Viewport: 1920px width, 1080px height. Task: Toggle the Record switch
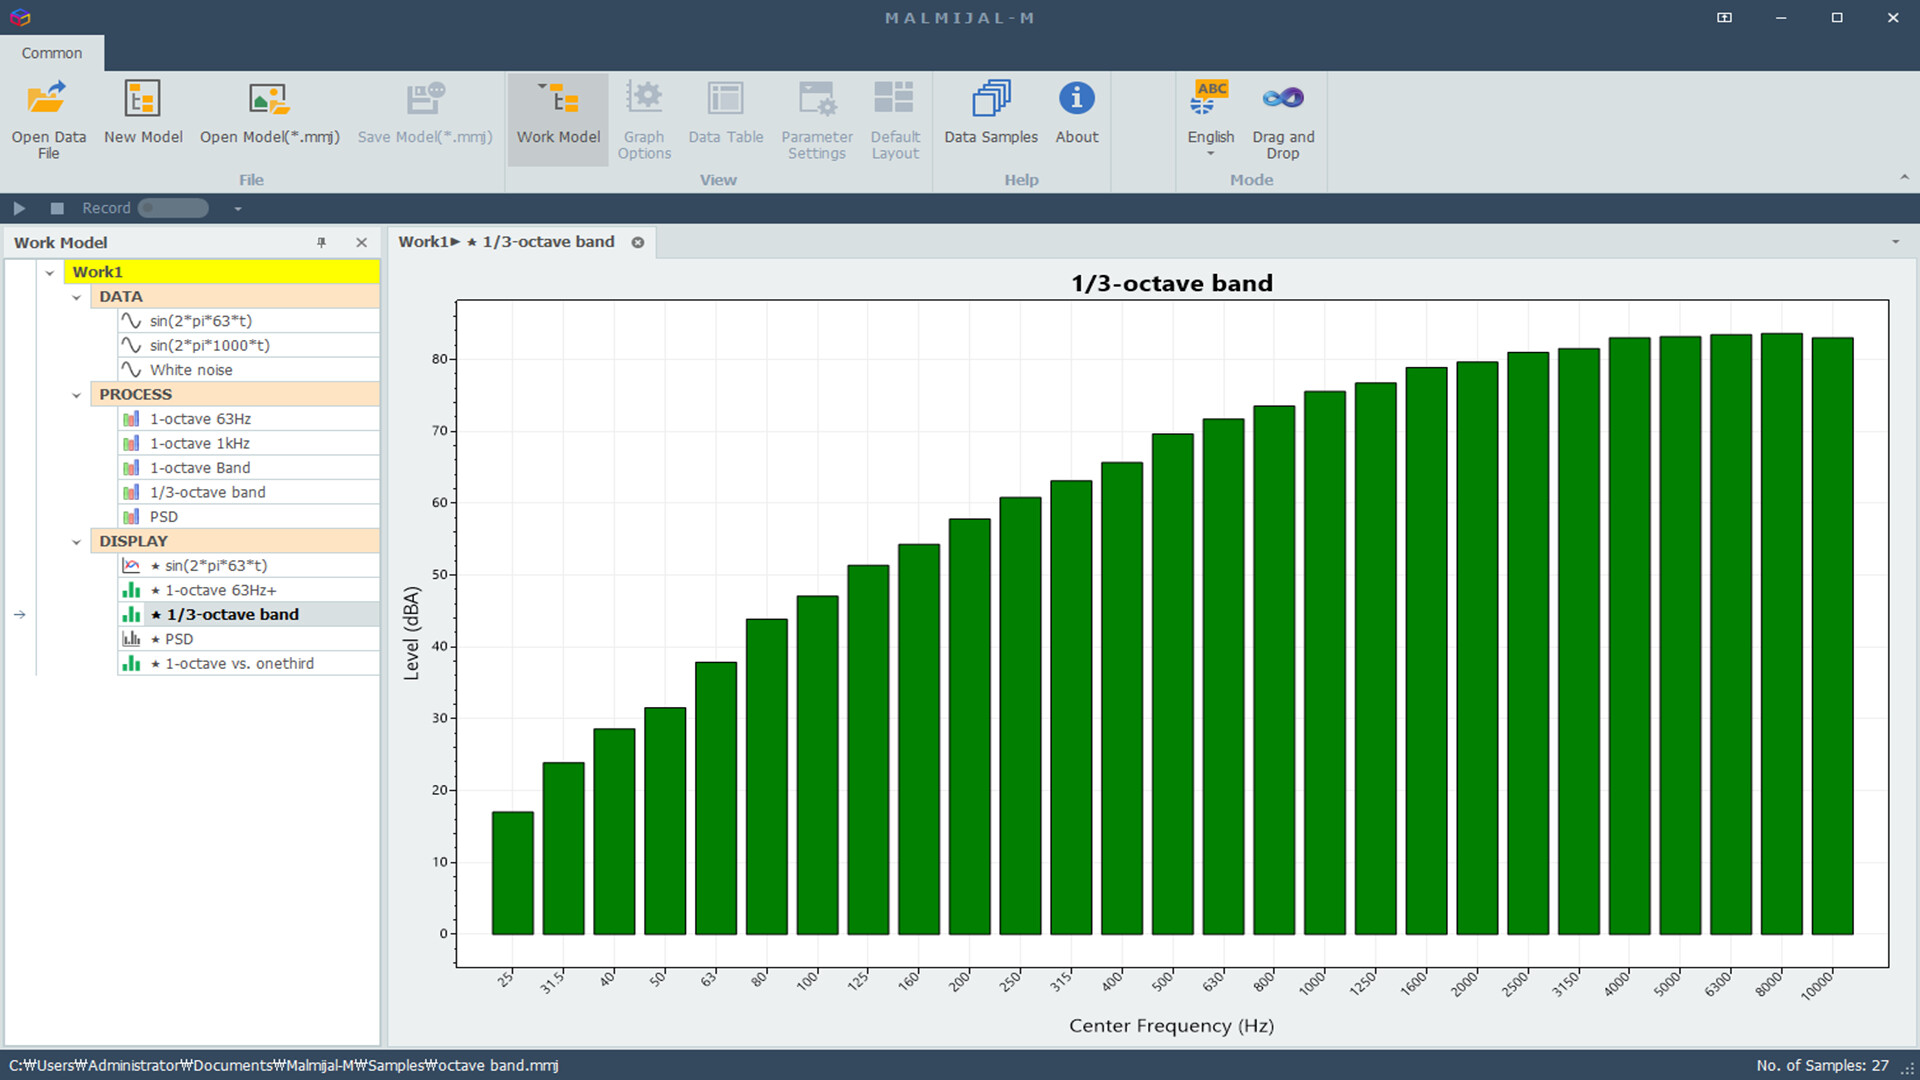pos(171,208)
